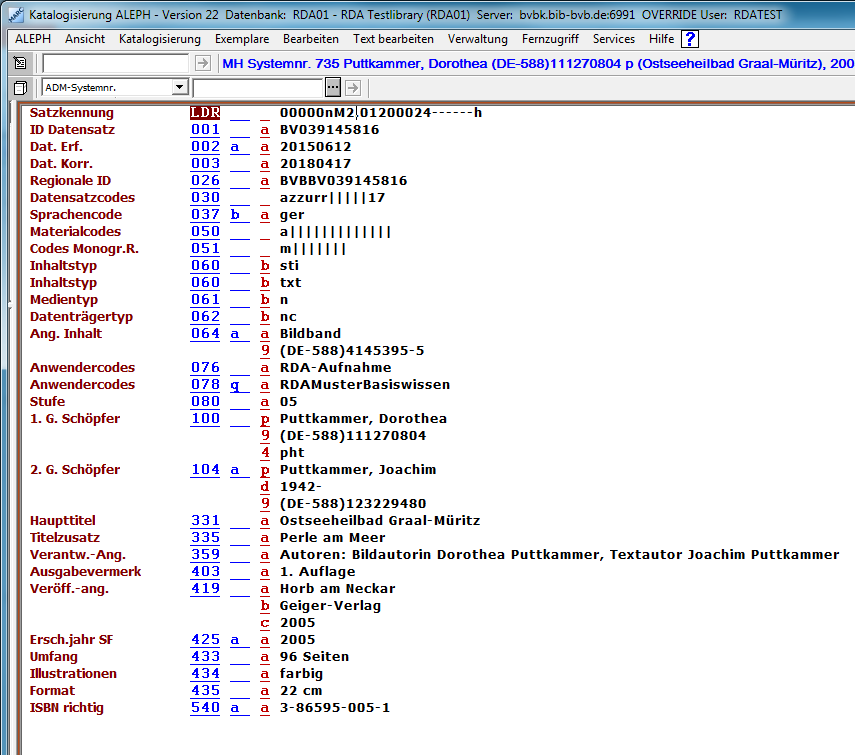Click the arrow button right of the top search field
Screen dimensions: 855x755
click(x=202, y=63)
